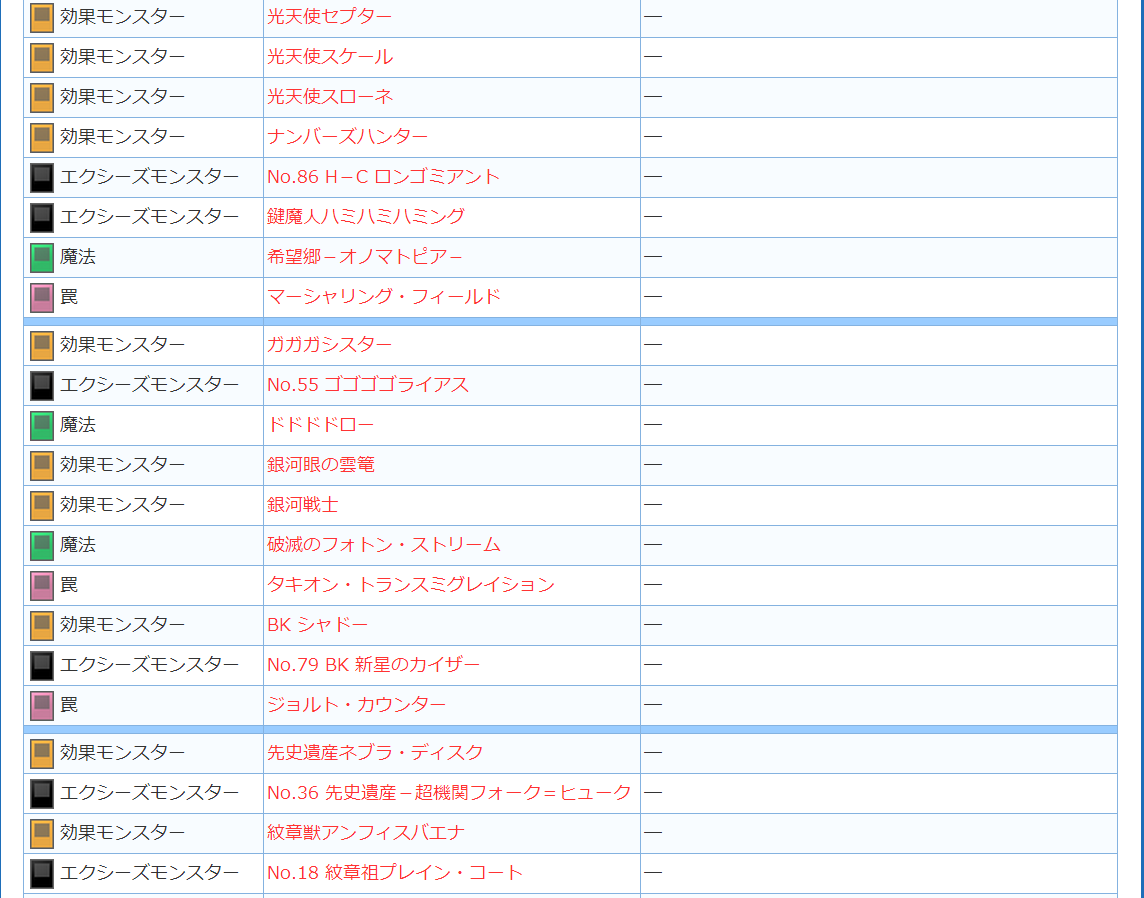Click the orange icon beside 紋章獣アンフィスバエナ

click(x=42, y=833)
